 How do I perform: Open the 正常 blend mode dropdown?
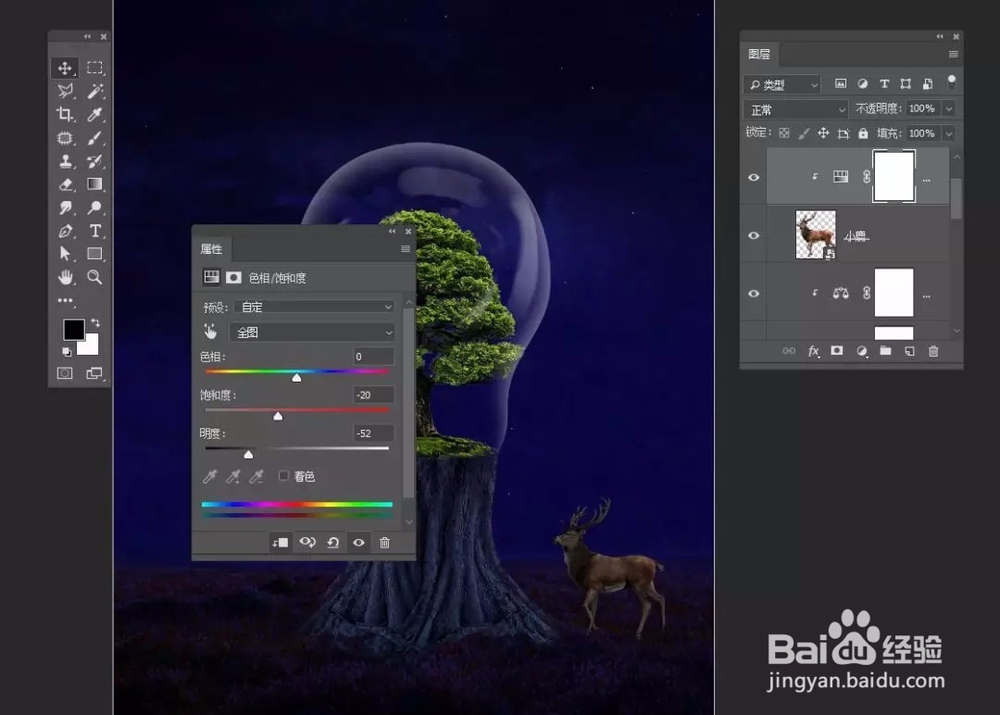point(796,110)
